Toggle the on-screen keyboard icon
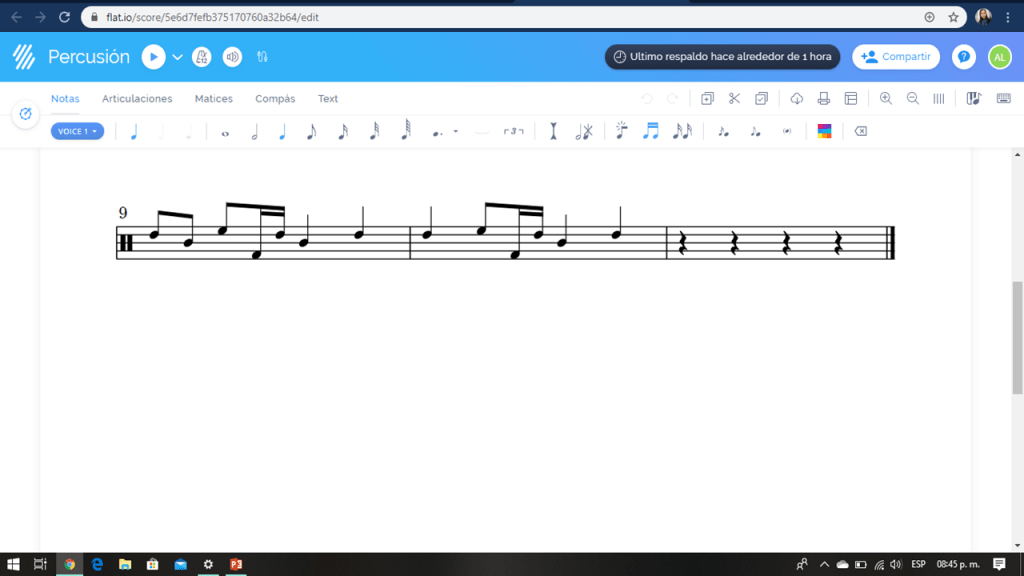The width and height of the screenshot is (1024, 576). coord(1003,99)
